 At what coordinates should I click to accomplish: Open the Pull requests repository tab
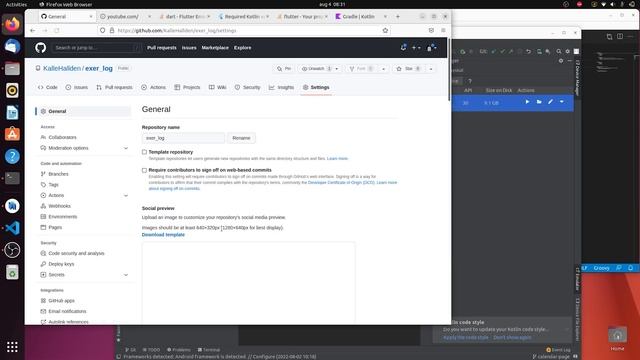(x=115, y=87)
